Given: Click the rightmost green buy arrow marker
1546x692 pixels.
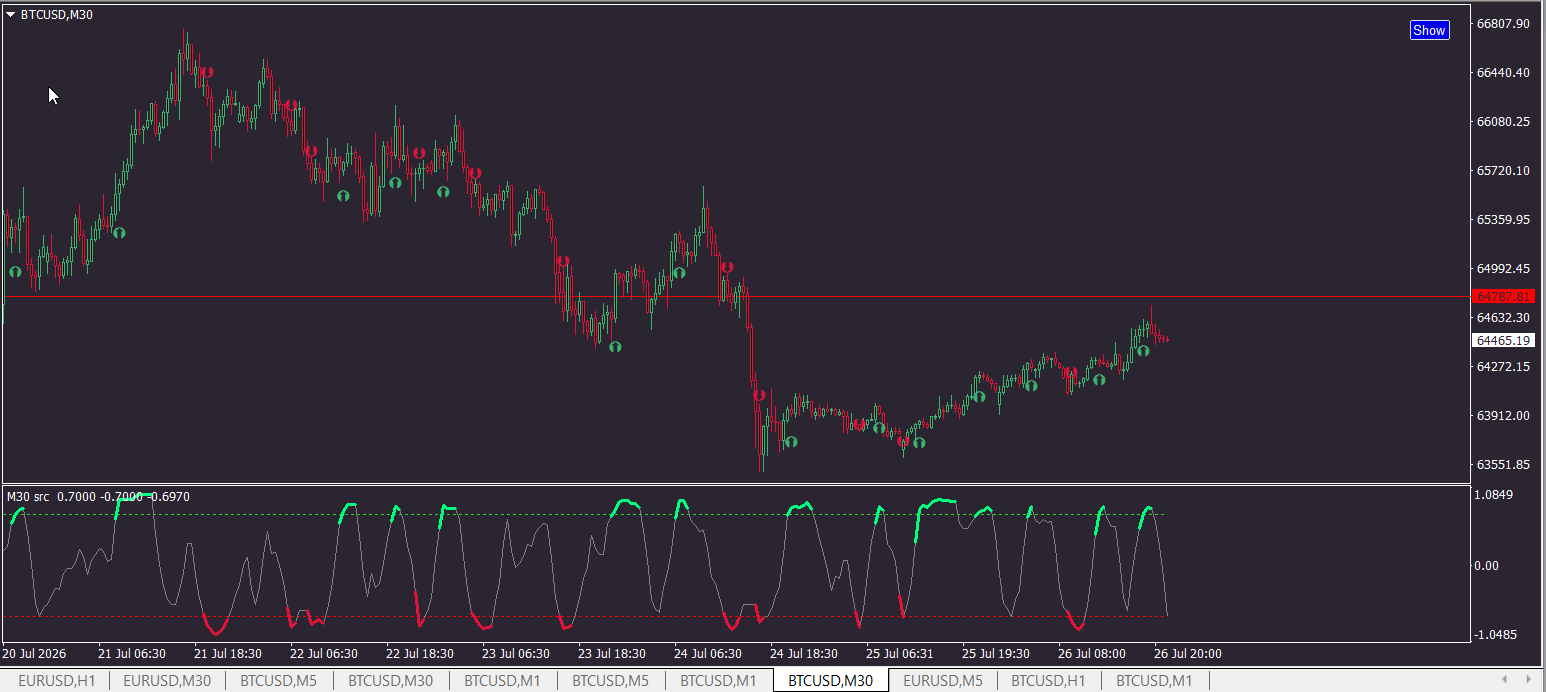Looking at the screenshot, I should (1143, 351).
